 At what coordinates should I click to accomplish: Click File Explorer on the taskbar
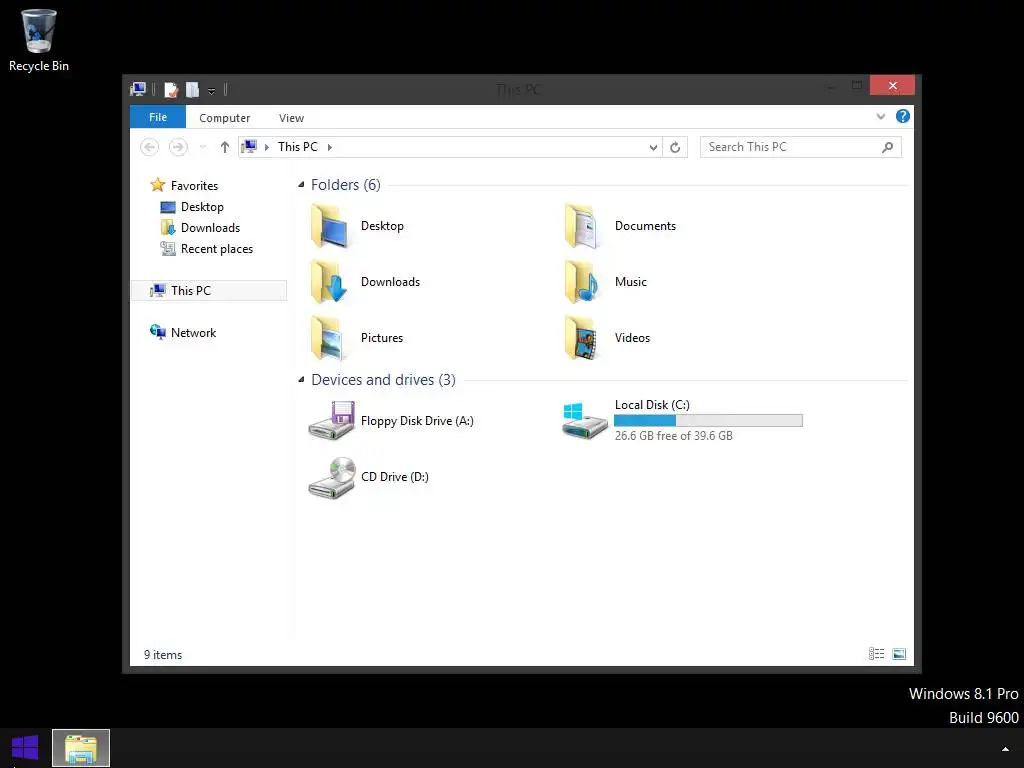(81, 748)
